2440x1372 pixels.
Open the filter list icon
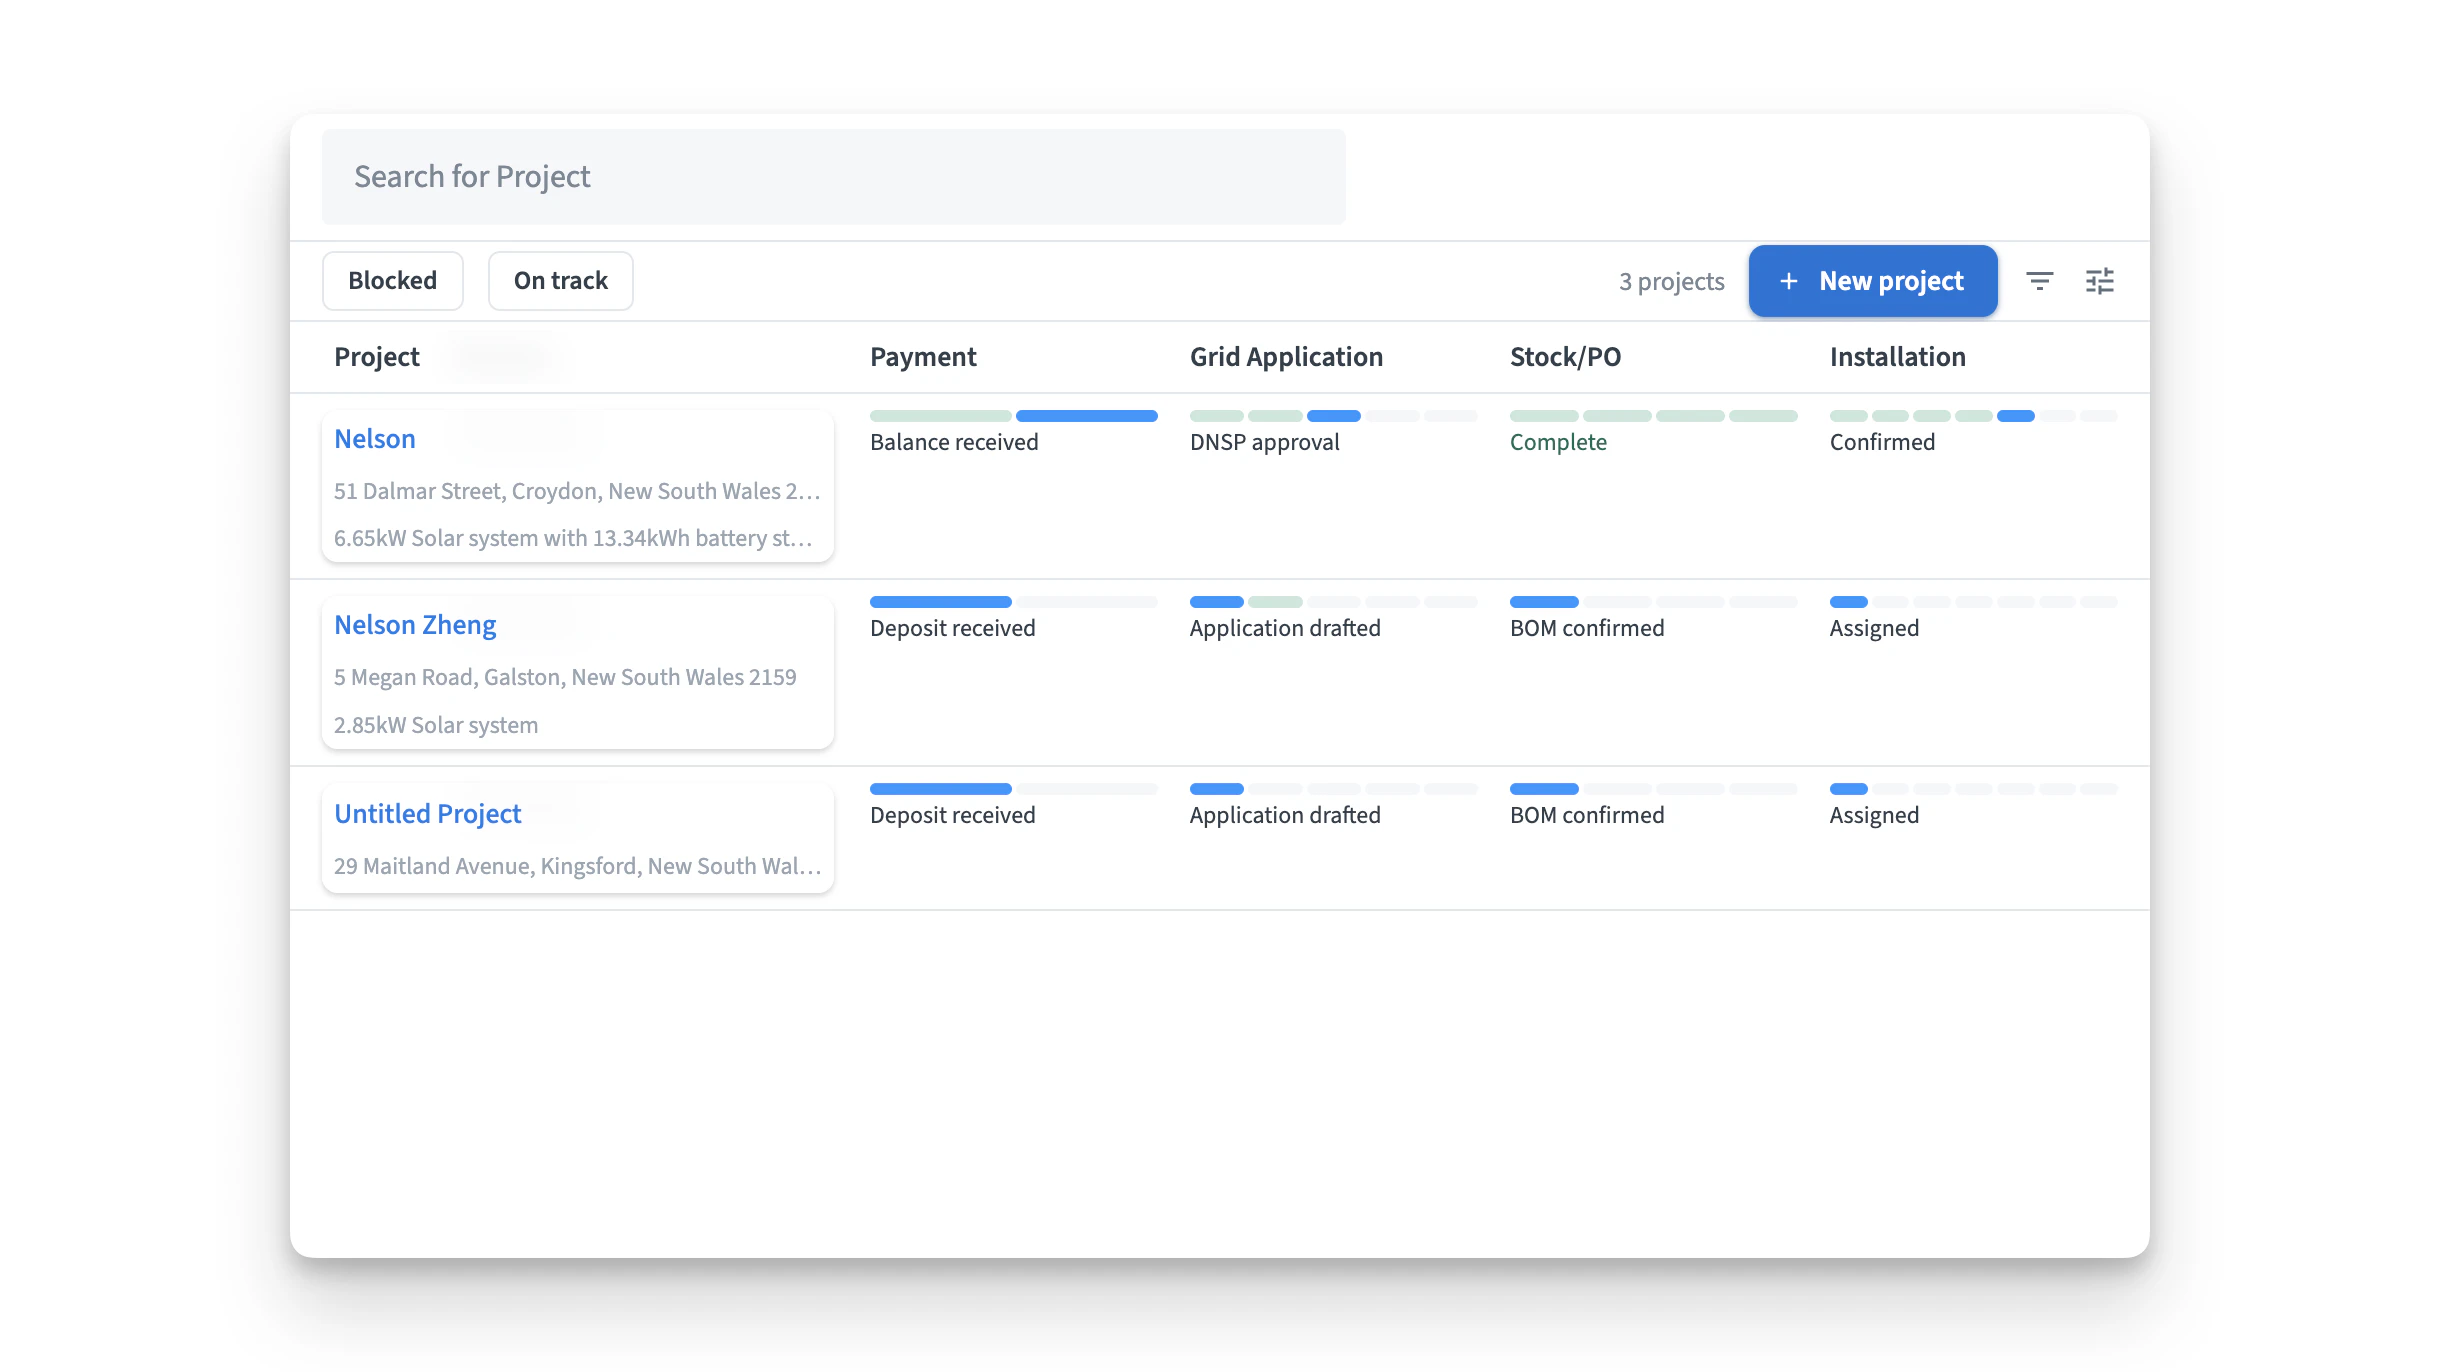[x=2039, y=281]
